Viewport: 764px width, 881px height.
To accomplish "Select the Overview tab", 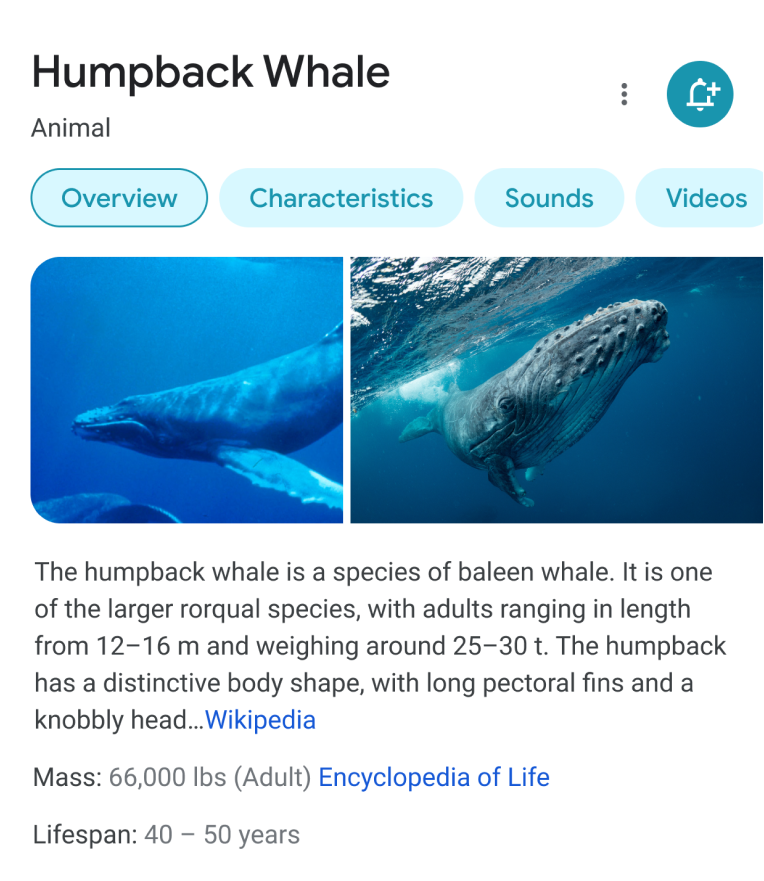I will pyautogui.click(x=119, y=198).
